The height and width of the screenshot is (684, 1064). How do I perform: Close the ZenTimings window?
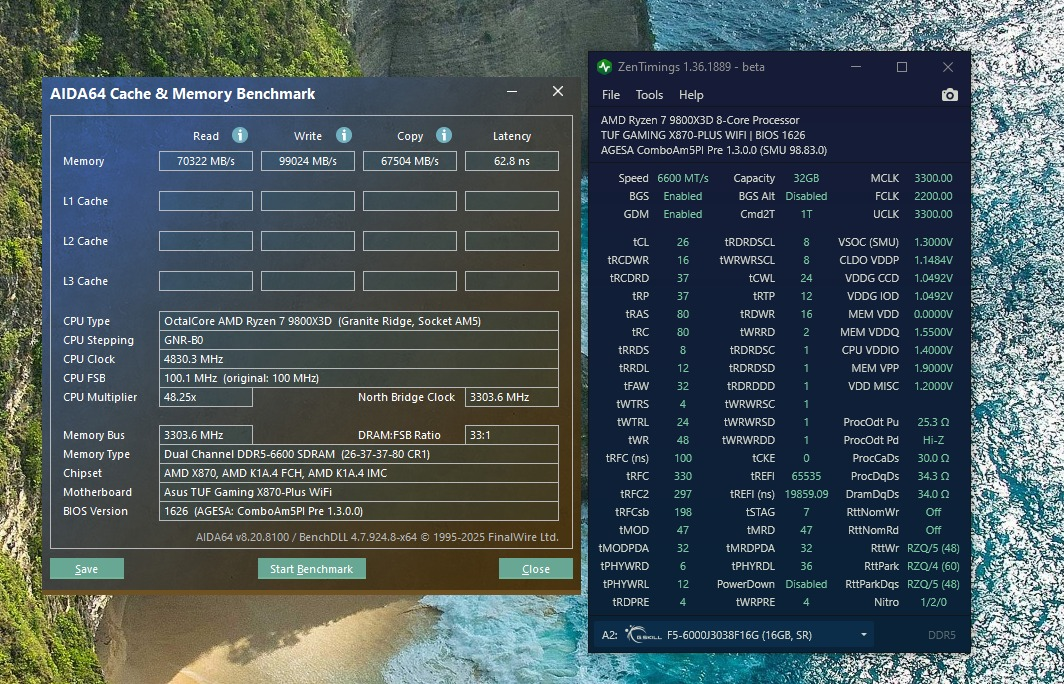point(948,66)
